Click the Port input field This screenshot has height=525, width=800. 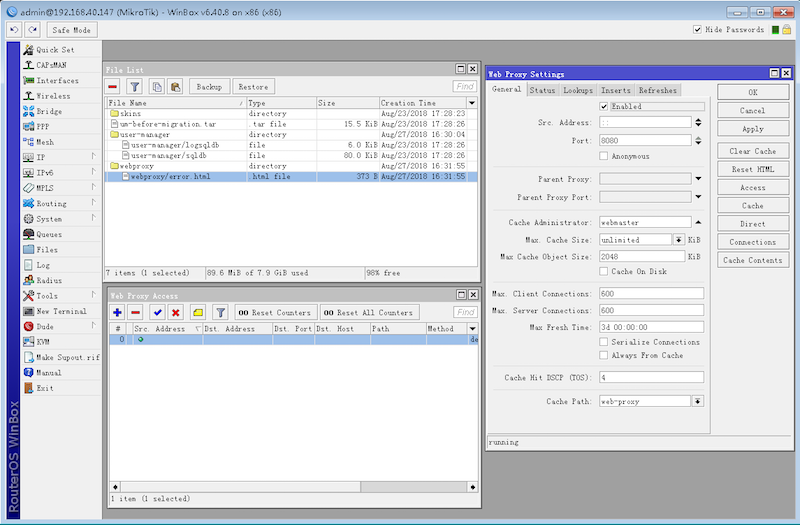pyautogui.click(x=645, y=140)
